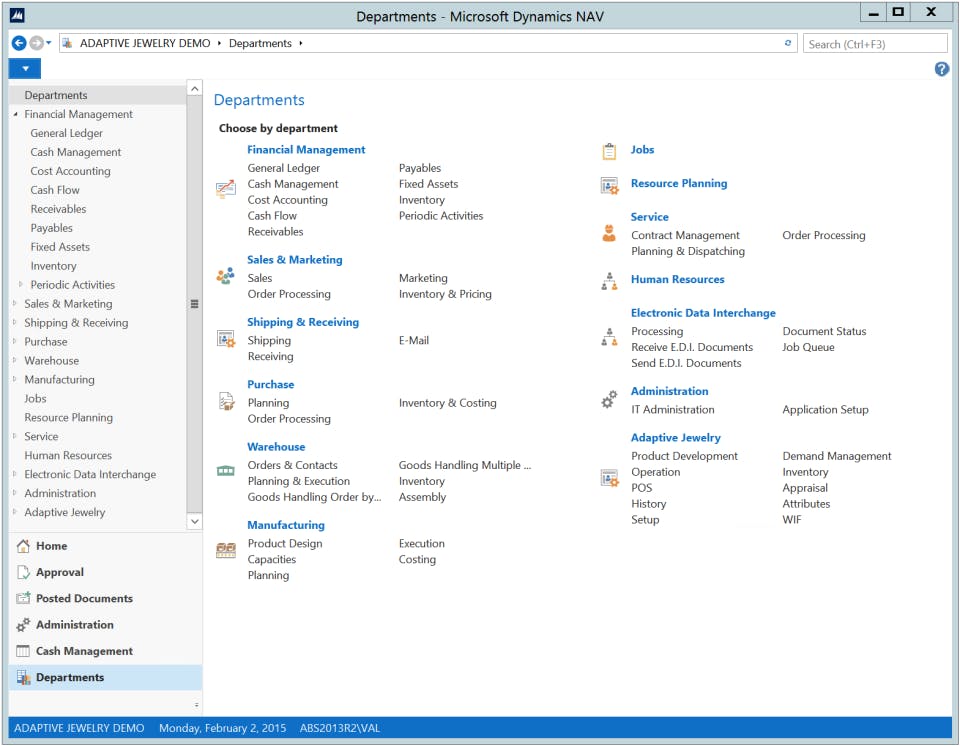Open the General Ledger link
This screenshot has width=960, height=746.
(x=284, y=168)
